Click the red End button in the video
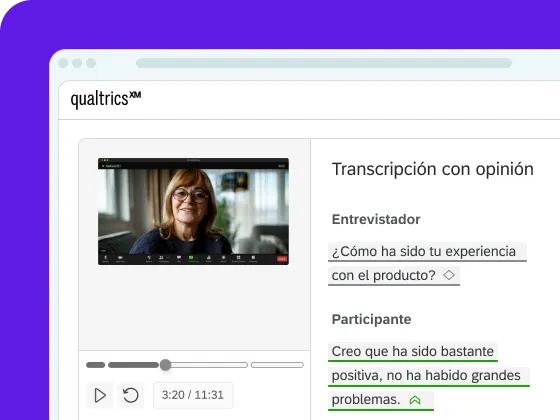Viewport: 560px width, 420px height. click(x=282, y=259)
